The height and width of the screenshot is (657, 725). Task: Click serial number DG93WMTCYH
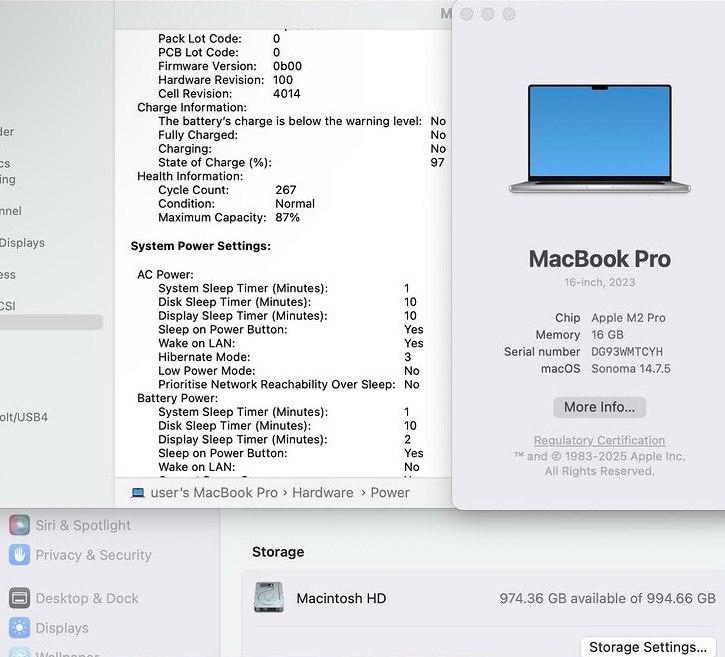(627, 352)
